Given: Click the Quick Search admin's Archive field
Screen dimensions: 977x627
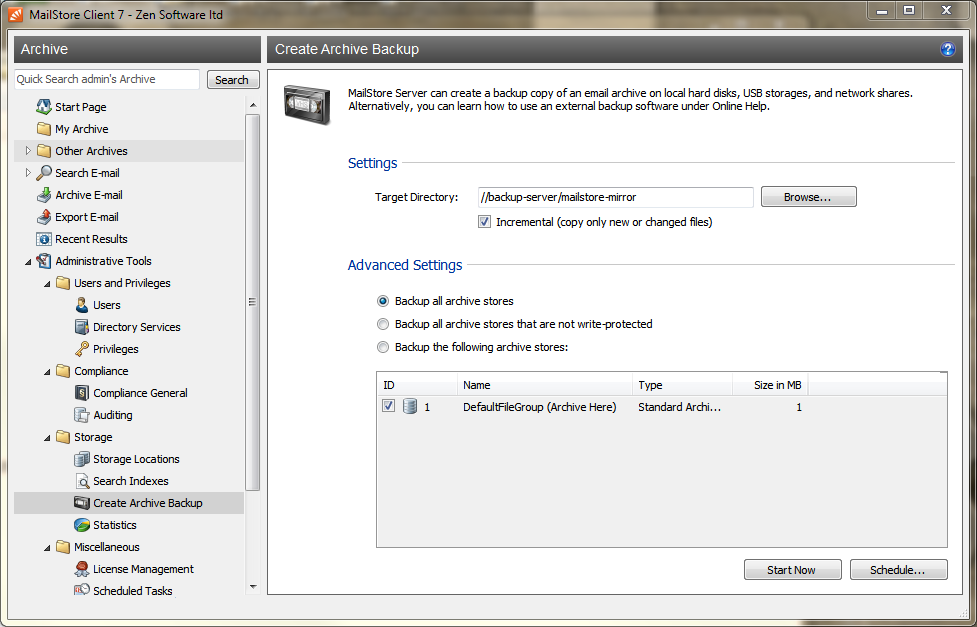Looking at the screenshot, I should point(107,79).
